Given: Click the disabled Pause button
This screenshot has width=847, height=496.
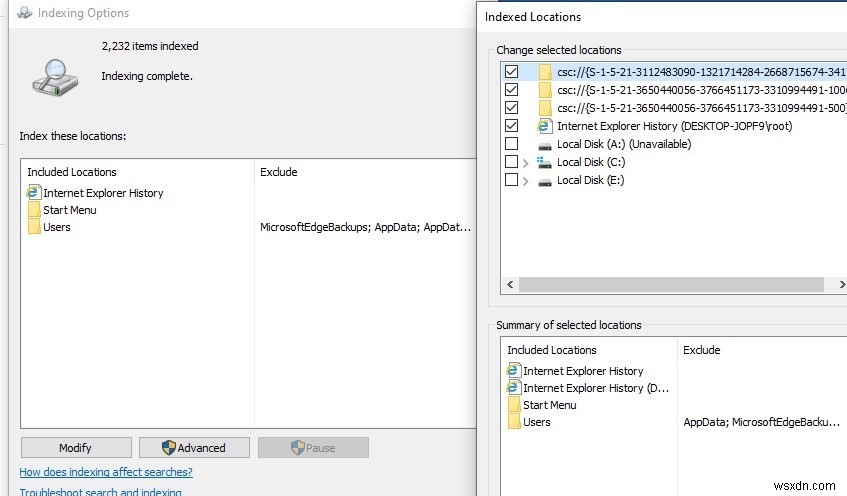Looking at the screenshot, I should pyautogui.click(x=313, y=447).
